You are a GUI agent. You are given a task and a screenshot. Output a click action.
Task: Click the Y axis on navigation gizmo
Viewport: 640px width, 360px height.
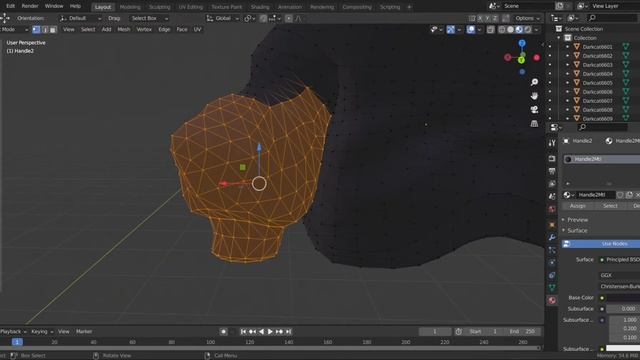coord(521,60)
